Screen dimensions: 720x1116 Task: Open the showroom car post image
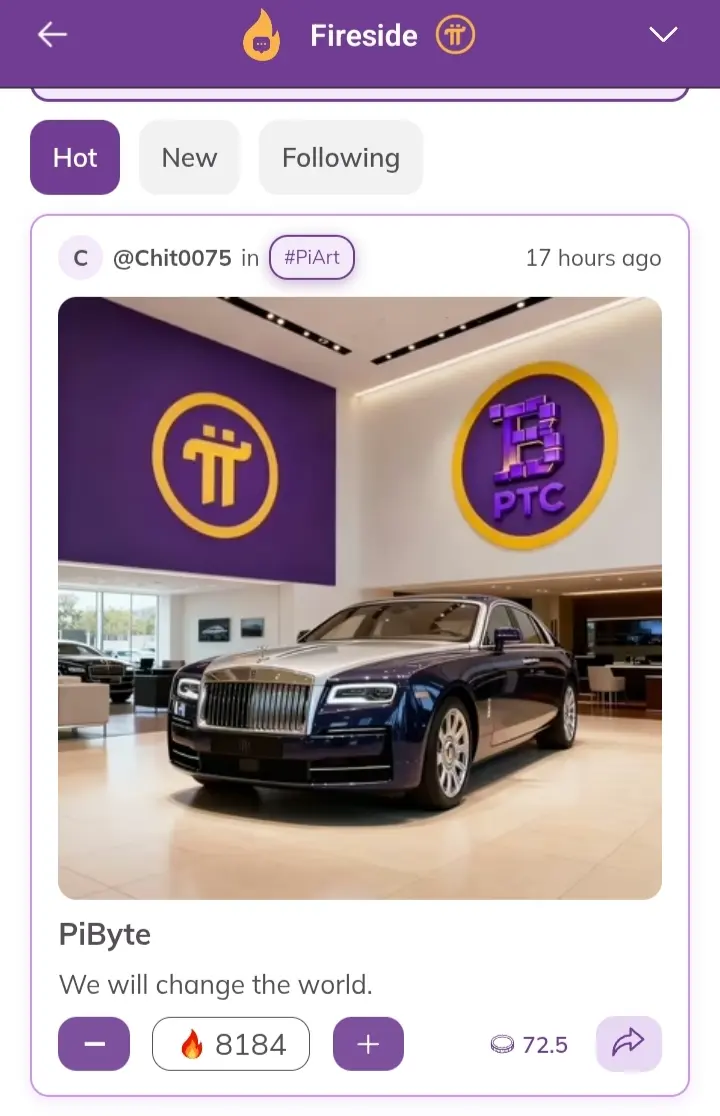[x=360, y=598]
